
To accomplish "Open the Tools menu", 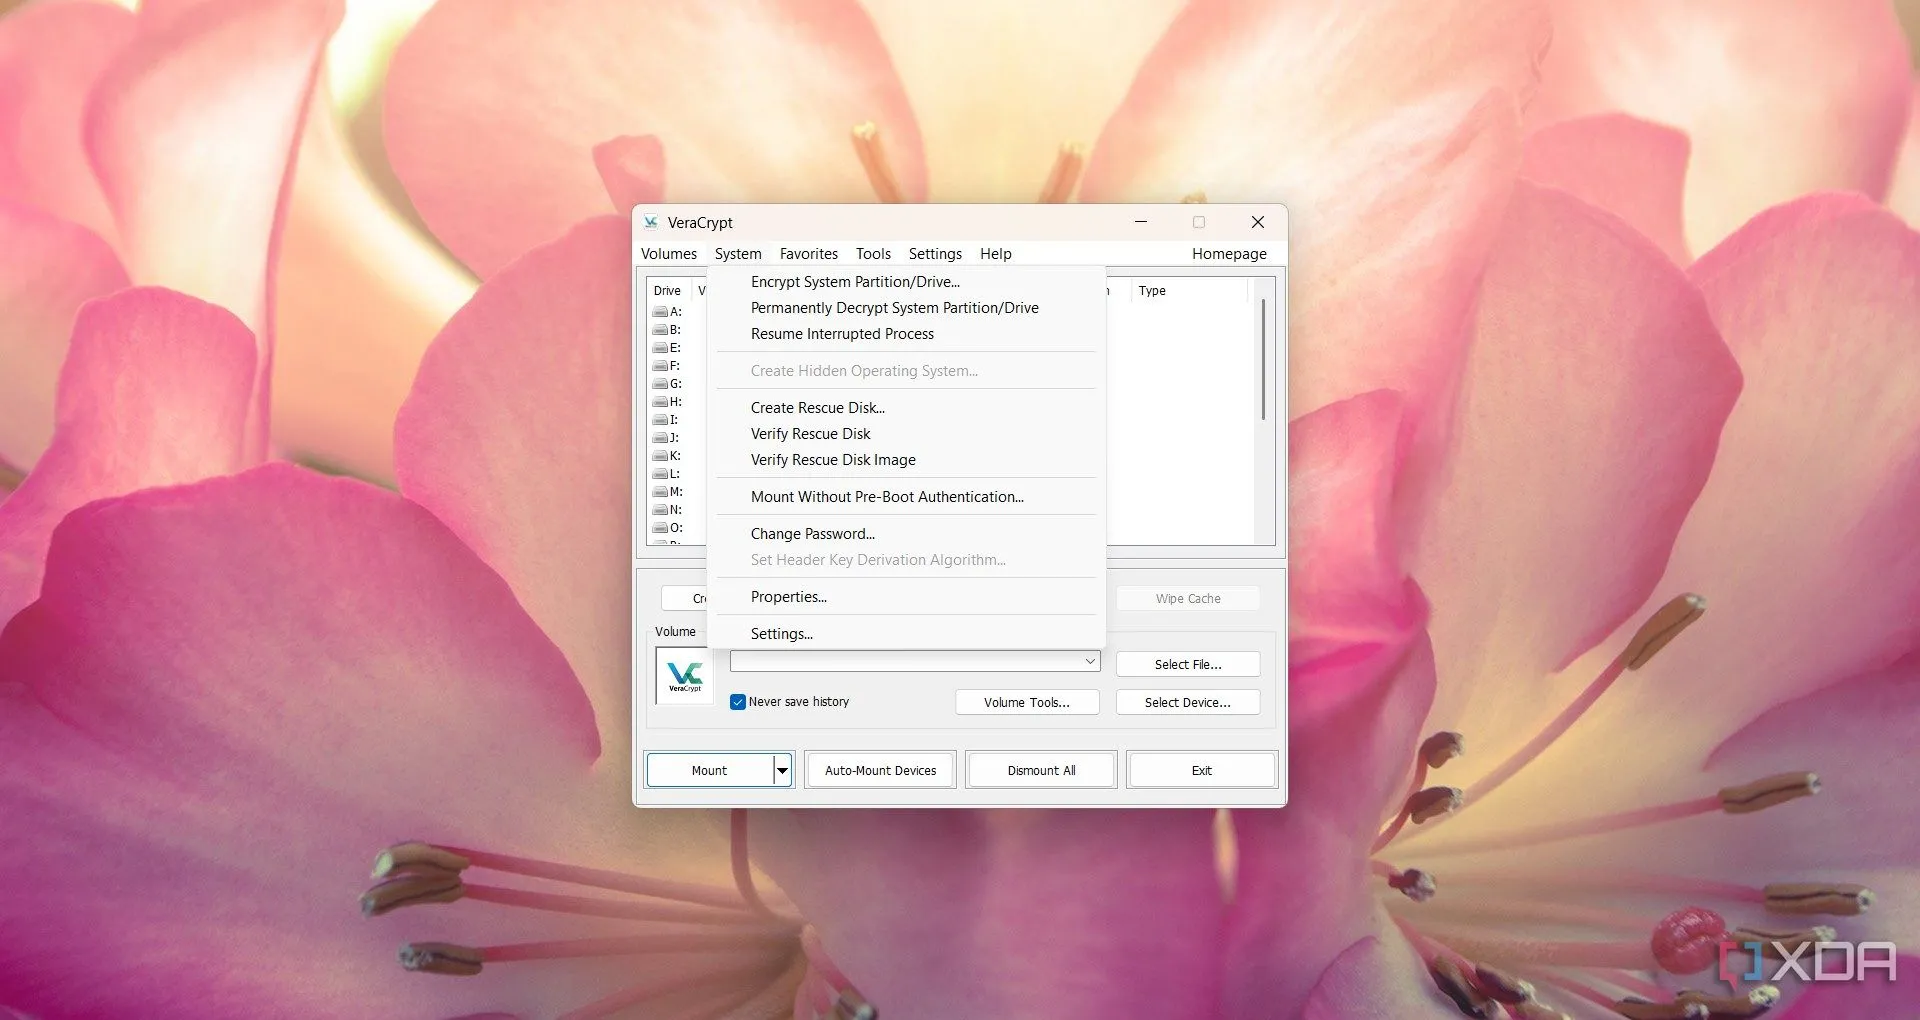I will click(x=873, y=254).
